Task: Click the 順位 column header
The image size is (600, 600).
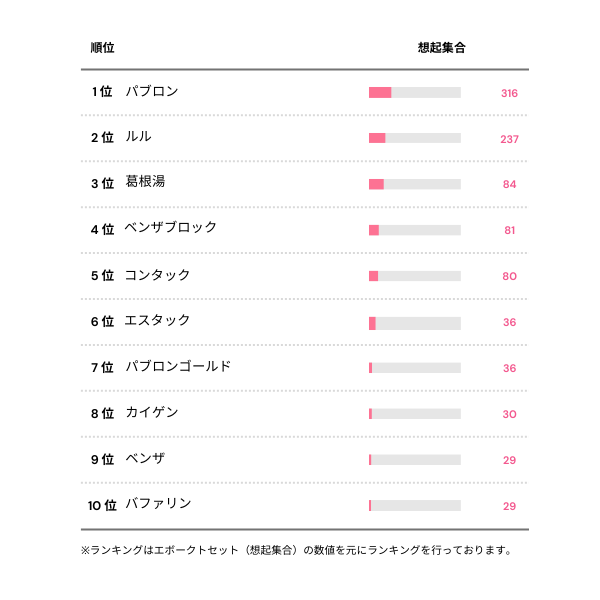Action: (102, 48)
